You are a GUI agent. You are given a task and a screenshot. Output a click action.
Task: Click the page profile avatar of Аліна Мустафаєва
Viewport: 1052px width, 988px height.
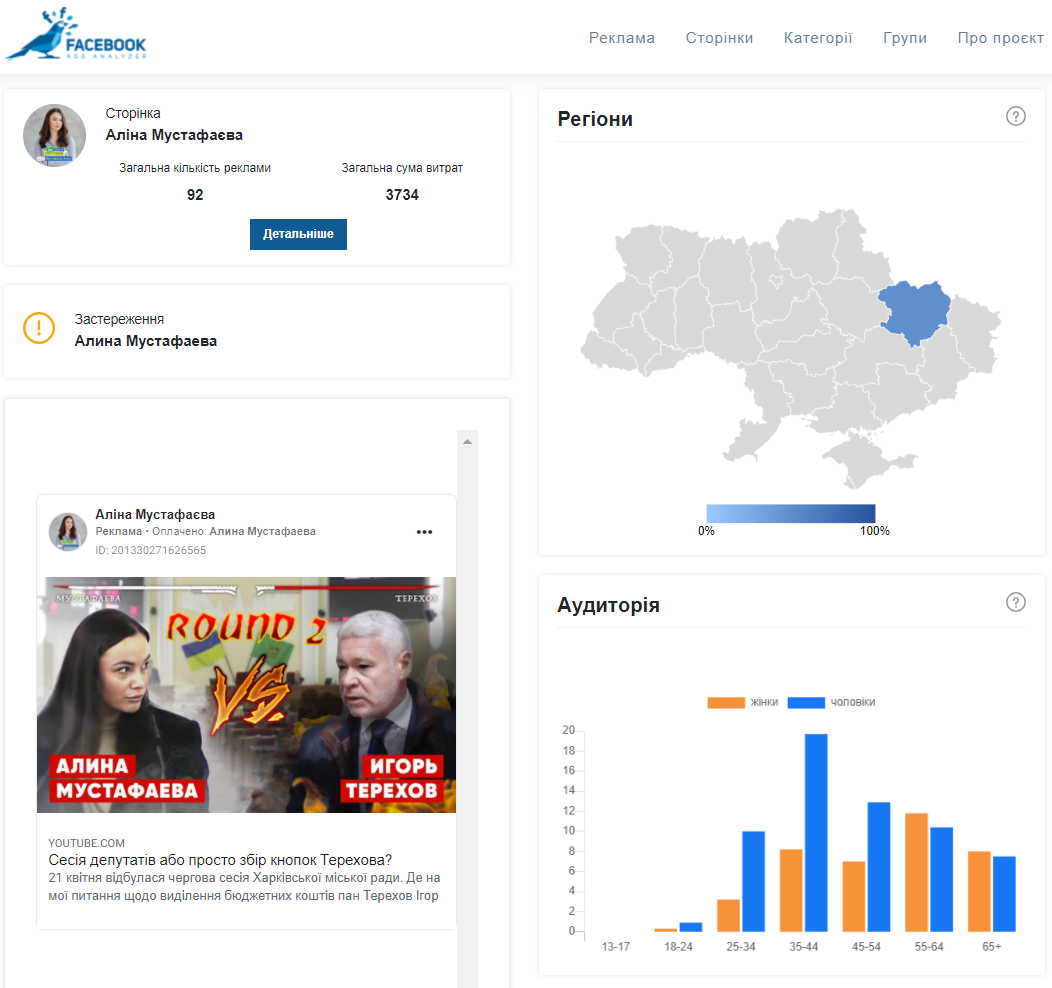(x=54, y=135)
